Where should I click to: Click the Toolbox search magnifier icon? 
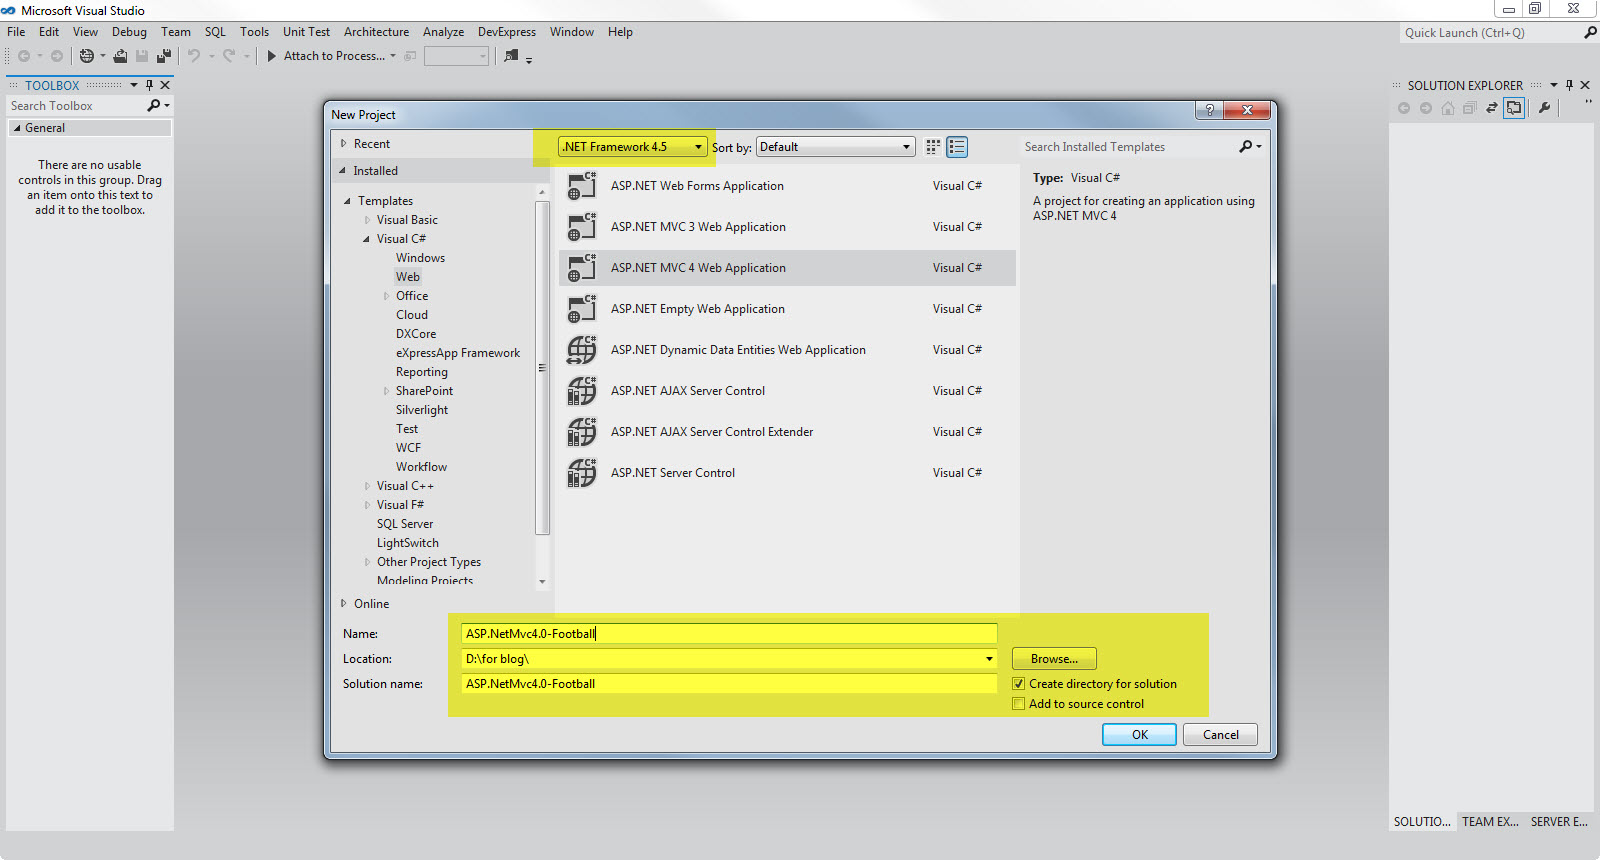[x=153, y=105]
